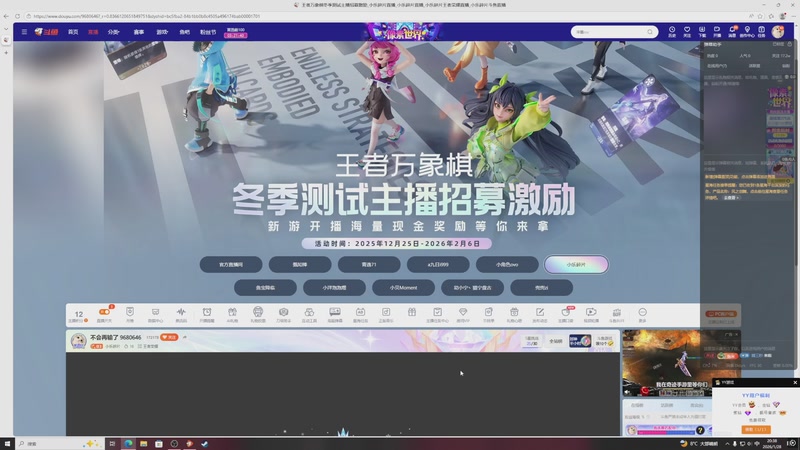Screen dimensions: 800x450
Task: Open the 关注 heart icon in header
Action: 687,32
